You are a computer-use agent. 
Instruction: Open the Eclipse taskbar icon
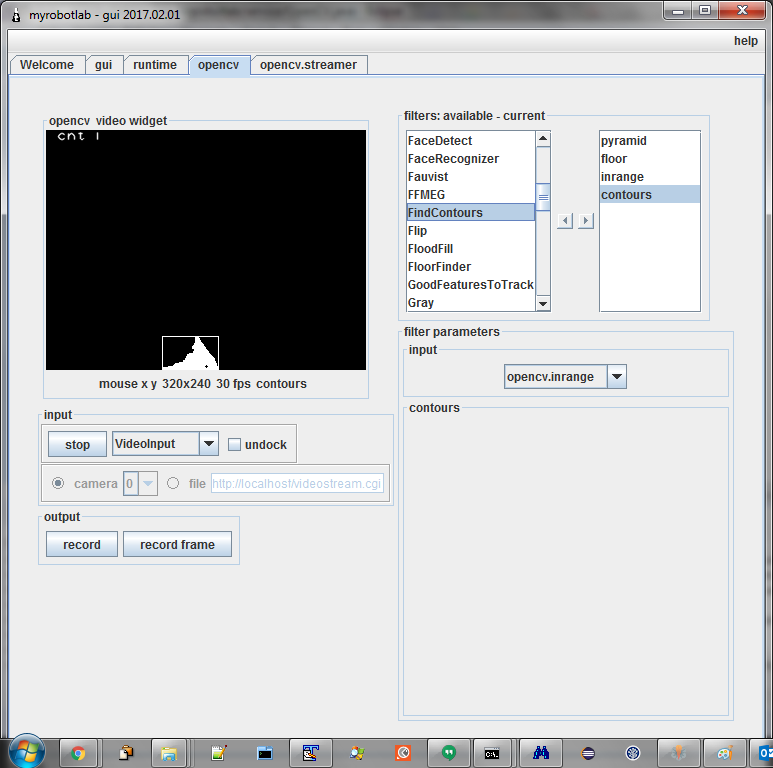pyautogui.click(x=588, y=753)
